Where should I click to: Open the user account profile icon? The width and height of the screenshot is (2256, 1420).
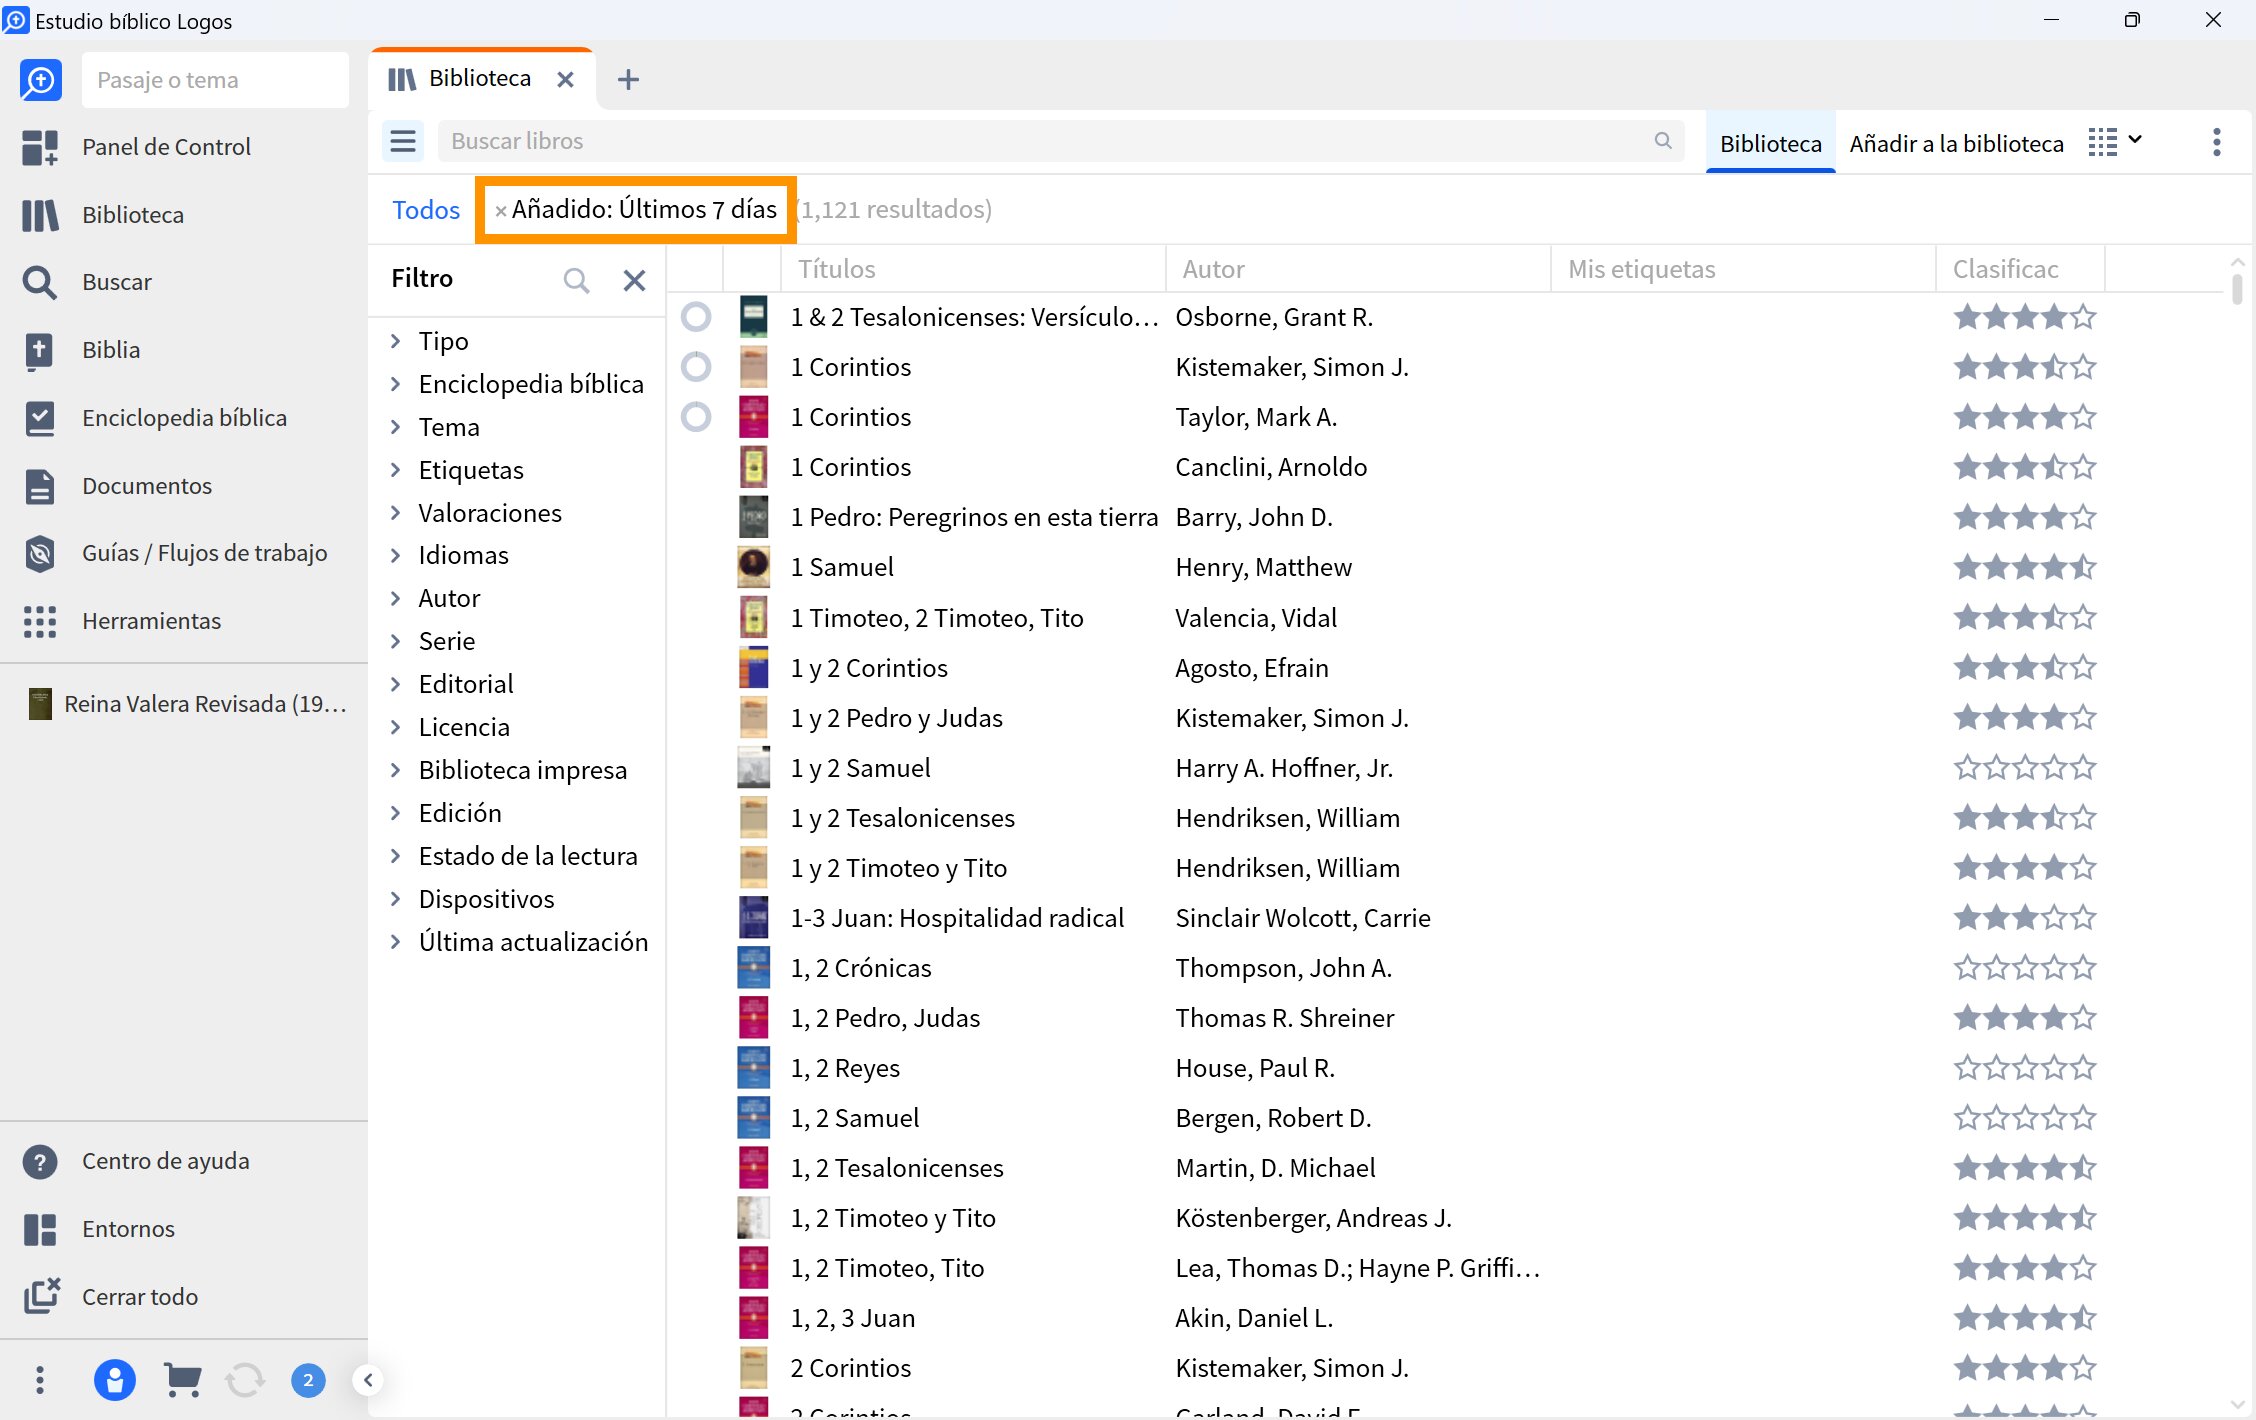[115, 1380]
